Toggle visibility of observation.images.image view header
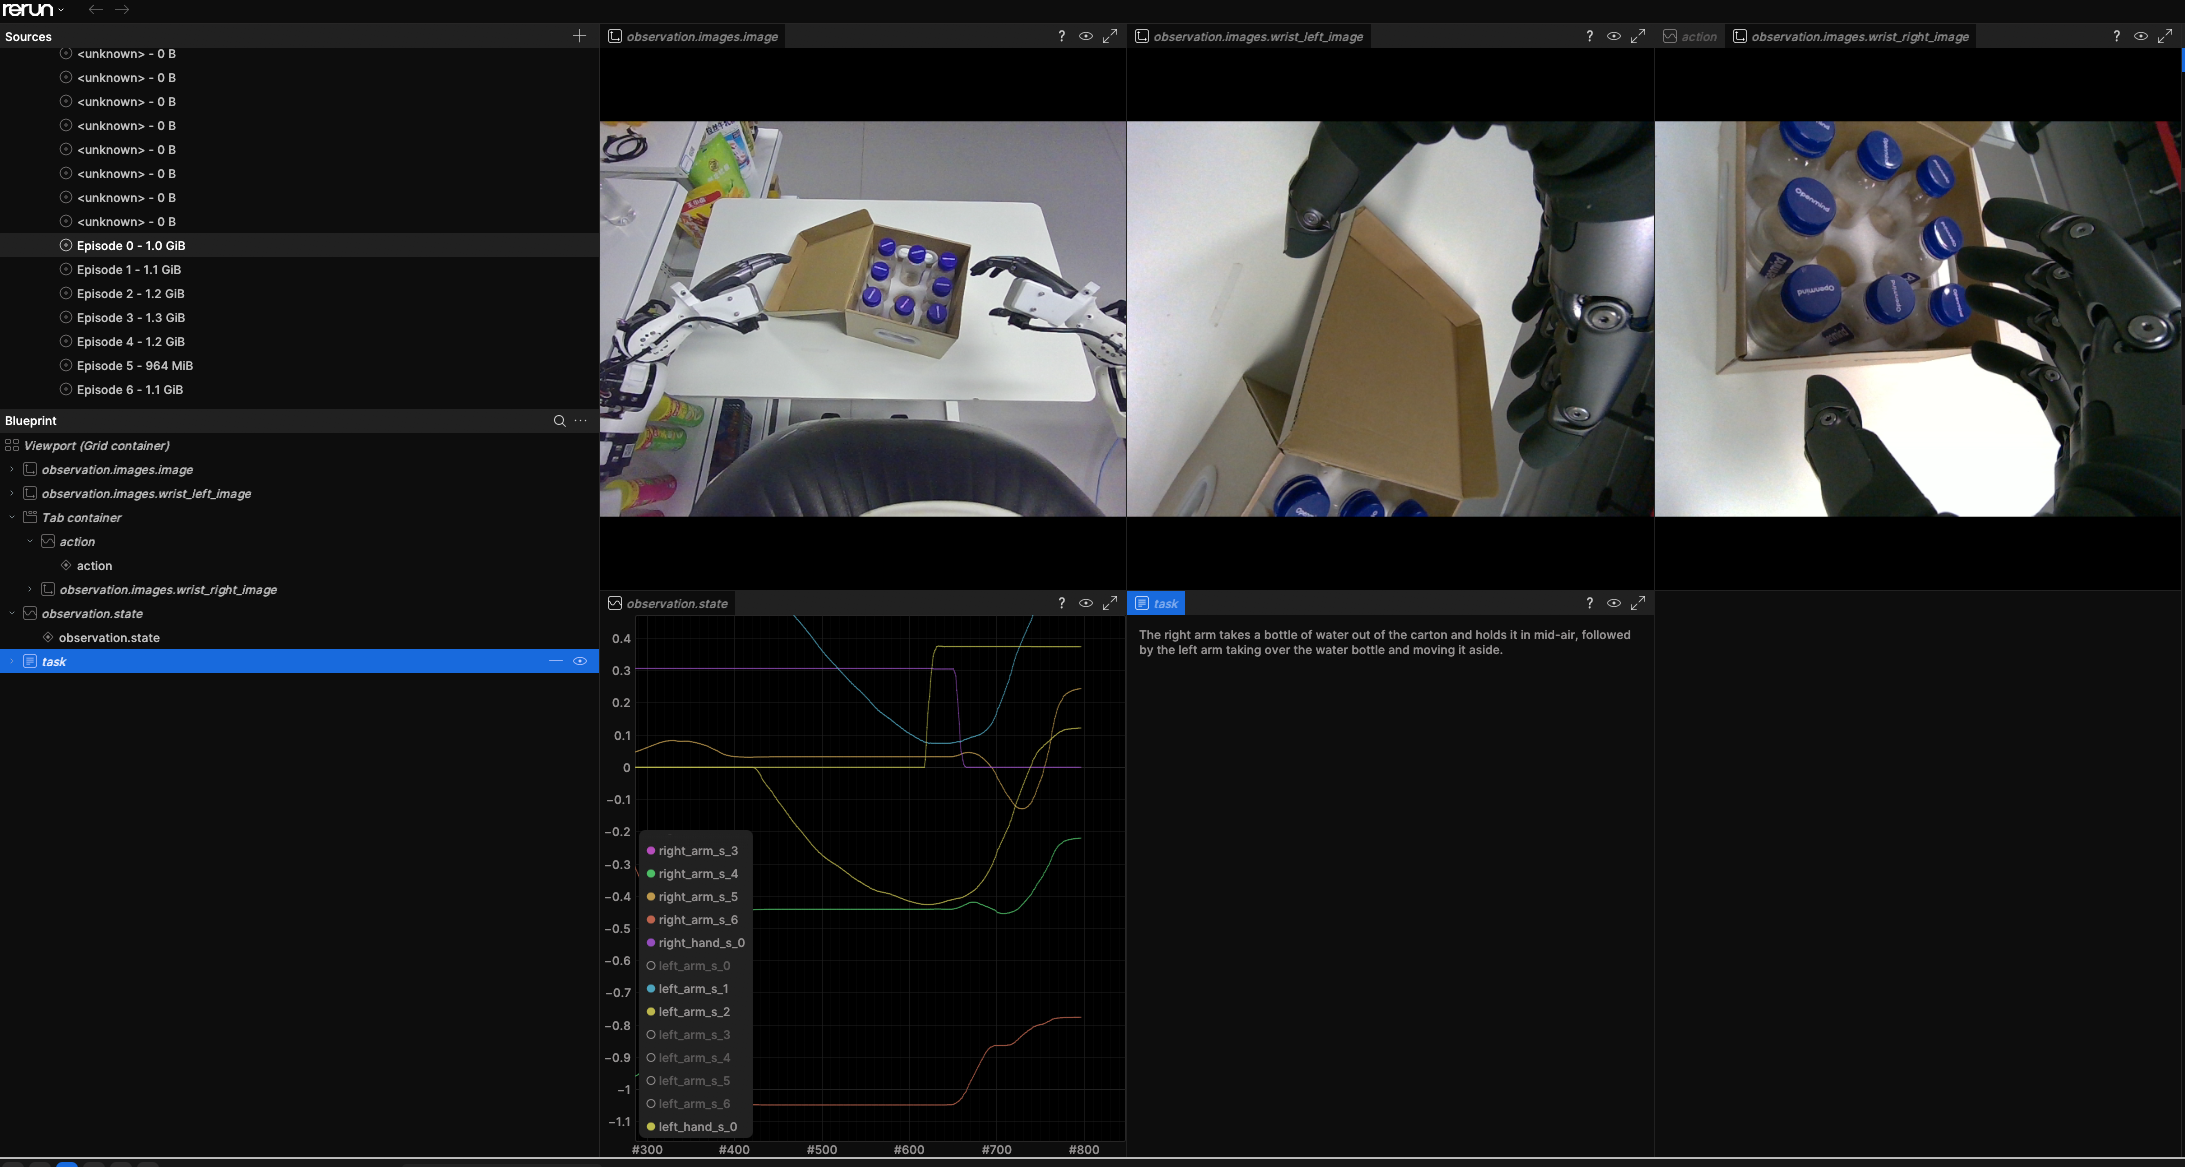 tap(1086, 36)
